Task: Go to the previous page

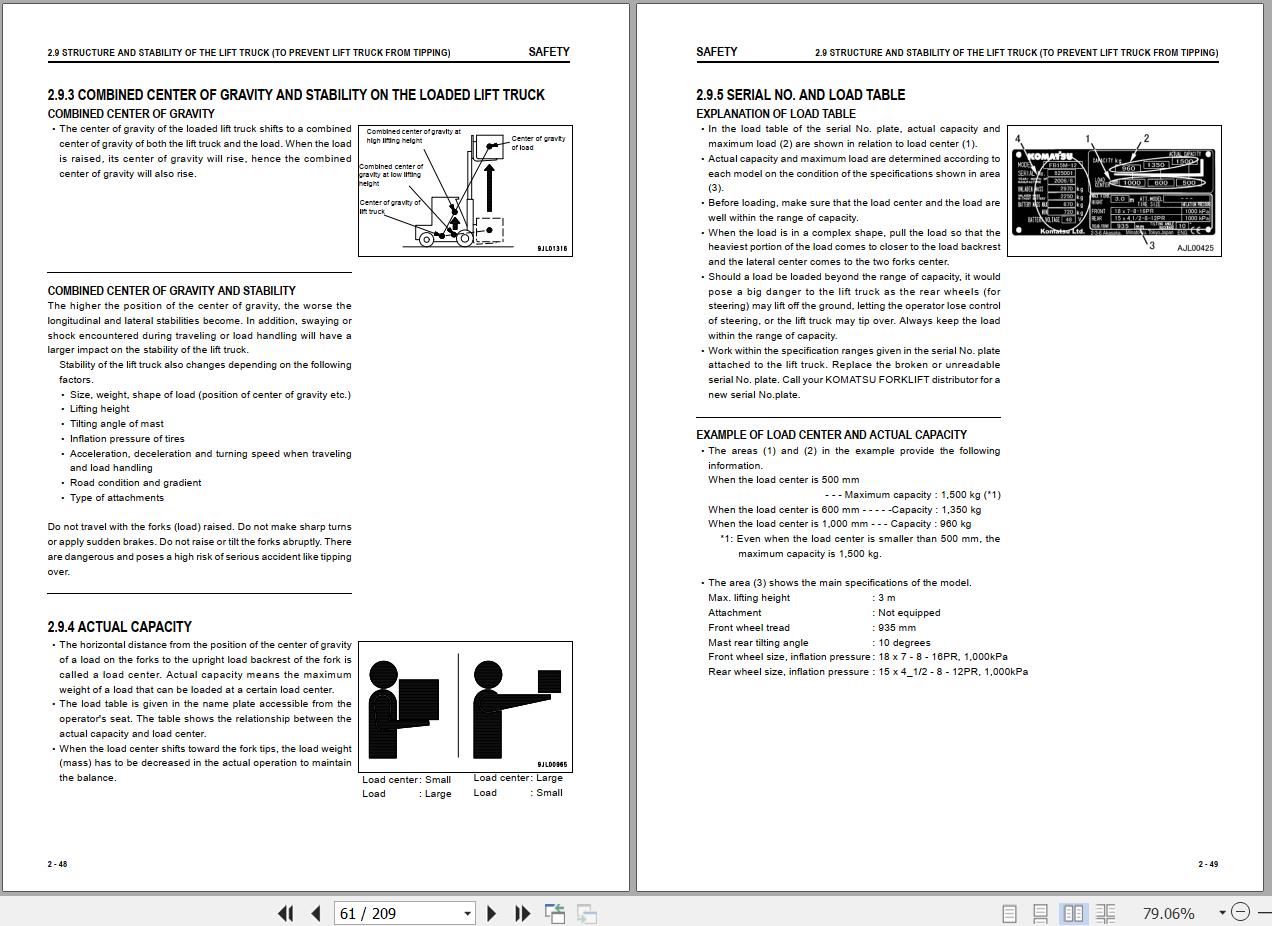Action: (316, 913)
